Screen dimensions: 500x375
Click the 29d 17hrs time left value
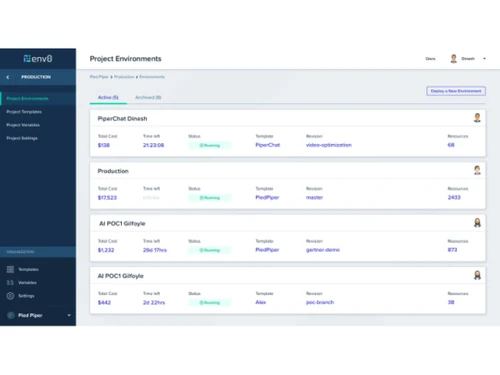click(155, 250)
